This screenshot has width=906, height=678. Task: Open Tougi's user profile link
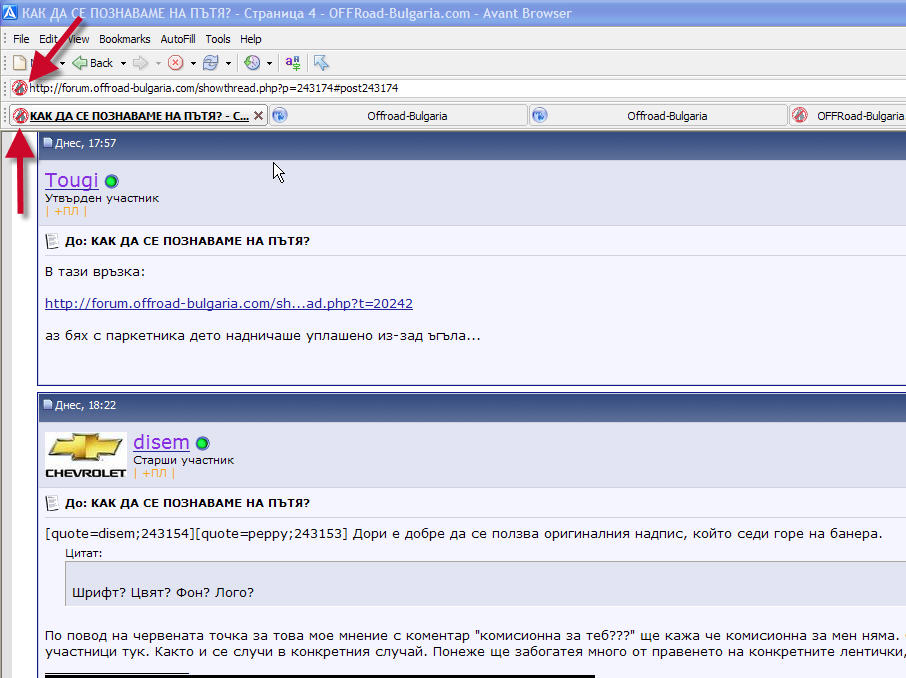72,180
